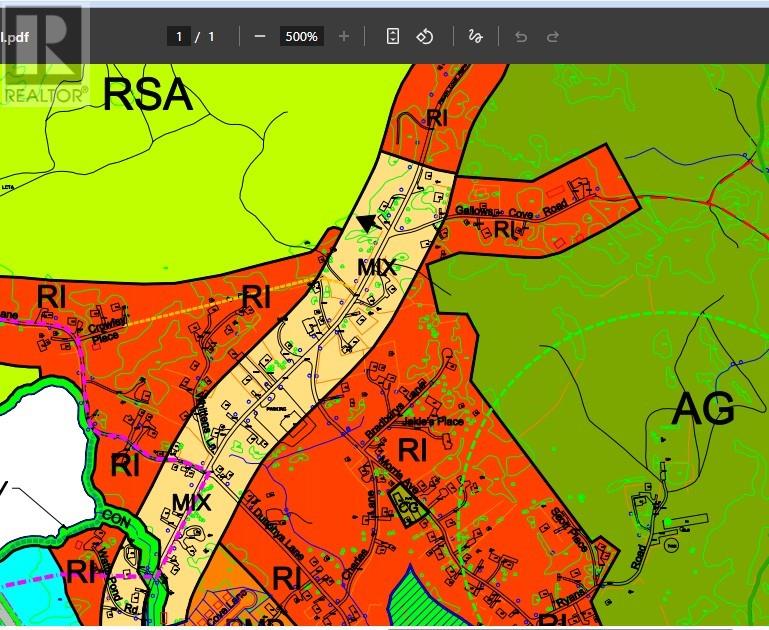Click the CON zone label on map
This screenshot has height=630, width=769.
[x=115, y=517]
